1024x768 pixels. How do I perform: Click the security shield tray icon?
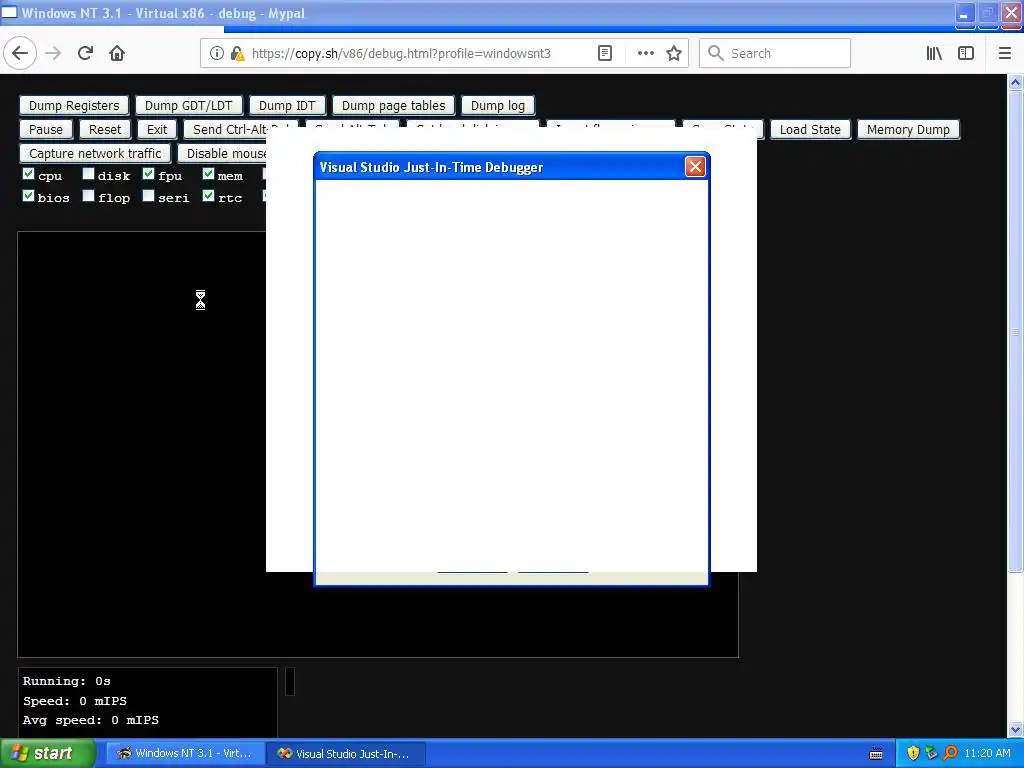(x=913, y=754)
